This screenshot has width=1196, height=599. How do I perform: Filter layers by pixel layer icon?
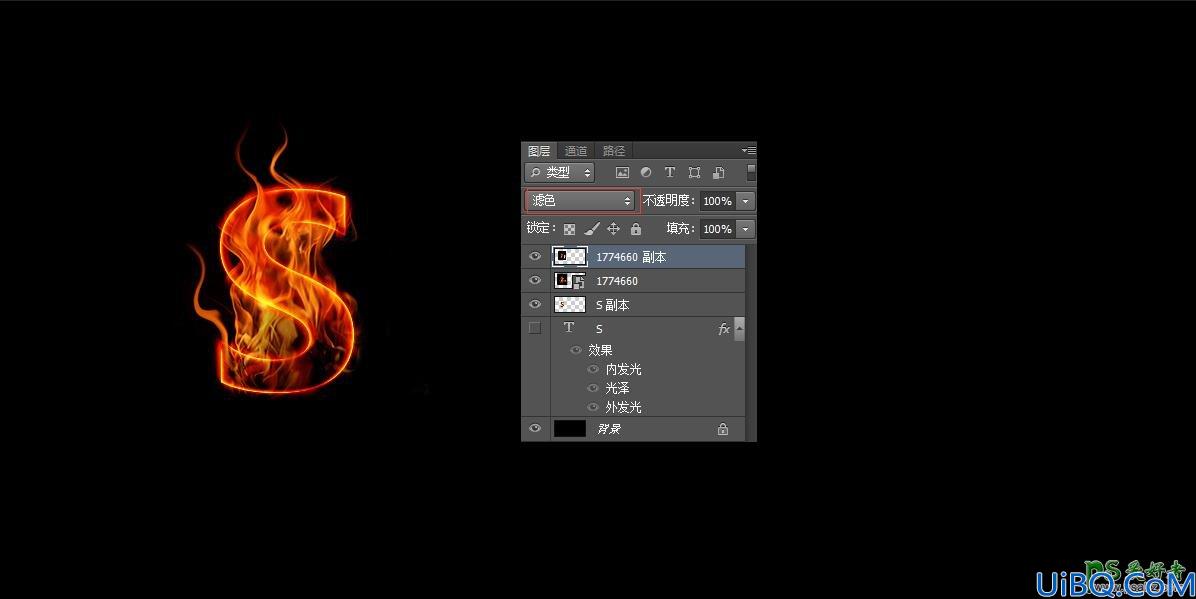(622, 172)
